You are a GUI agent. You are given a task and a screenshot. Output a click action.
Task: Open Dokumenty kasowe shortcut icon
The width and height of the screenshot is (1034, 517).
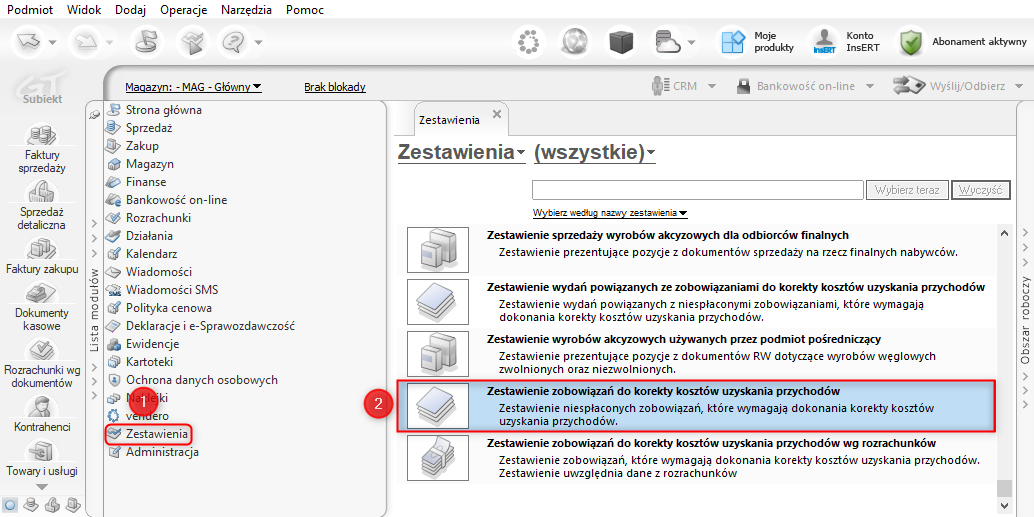42,294
